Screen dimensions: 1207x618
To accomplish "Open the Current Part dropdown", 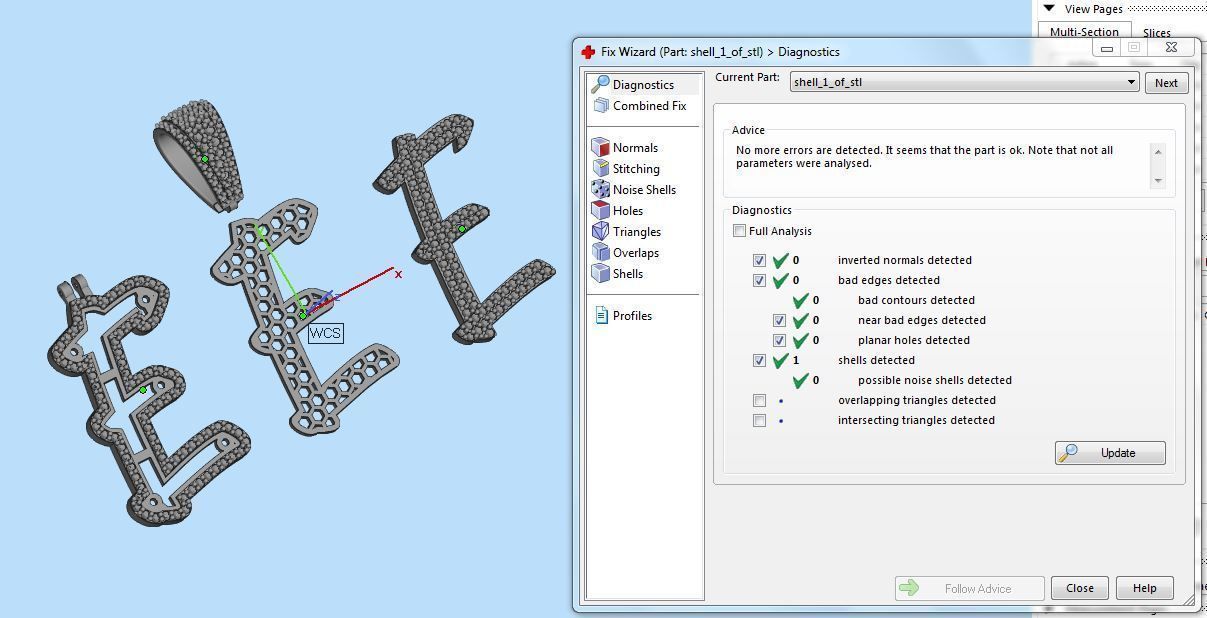I will (x=964, y=82).
